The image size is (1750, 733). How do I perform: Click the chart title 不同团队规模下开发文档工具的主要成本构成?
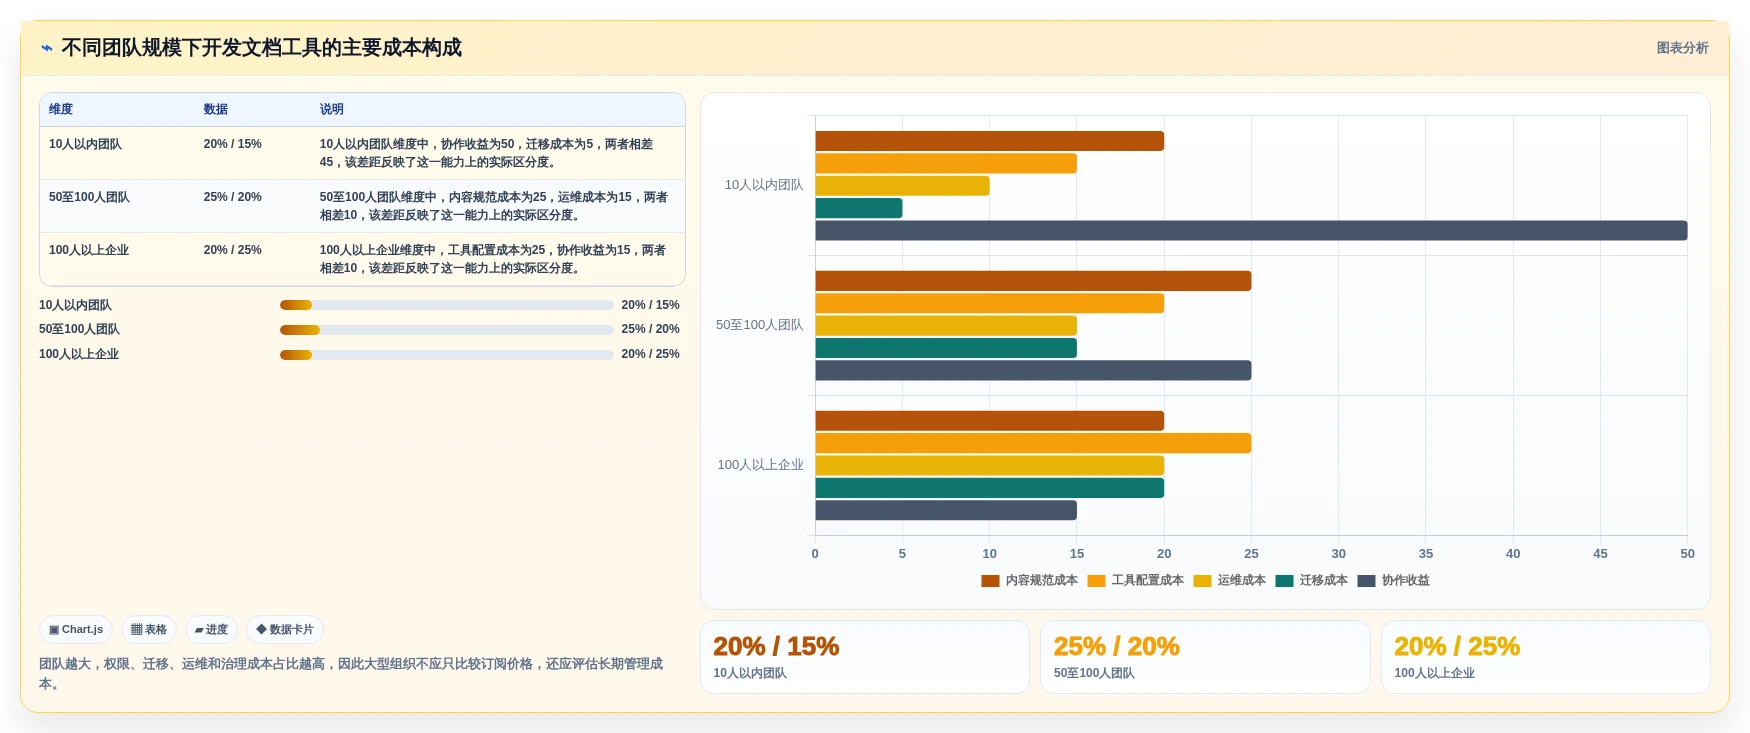pyautogui.click(x=261, y=48)
